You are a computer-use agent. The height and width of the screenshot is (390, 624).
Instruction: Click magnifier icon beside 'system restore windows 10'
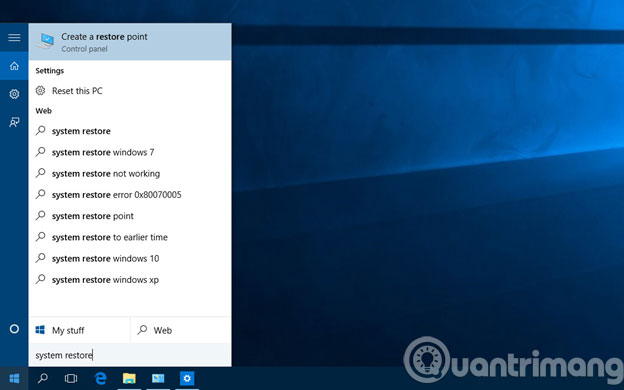[x=40, y=258]
